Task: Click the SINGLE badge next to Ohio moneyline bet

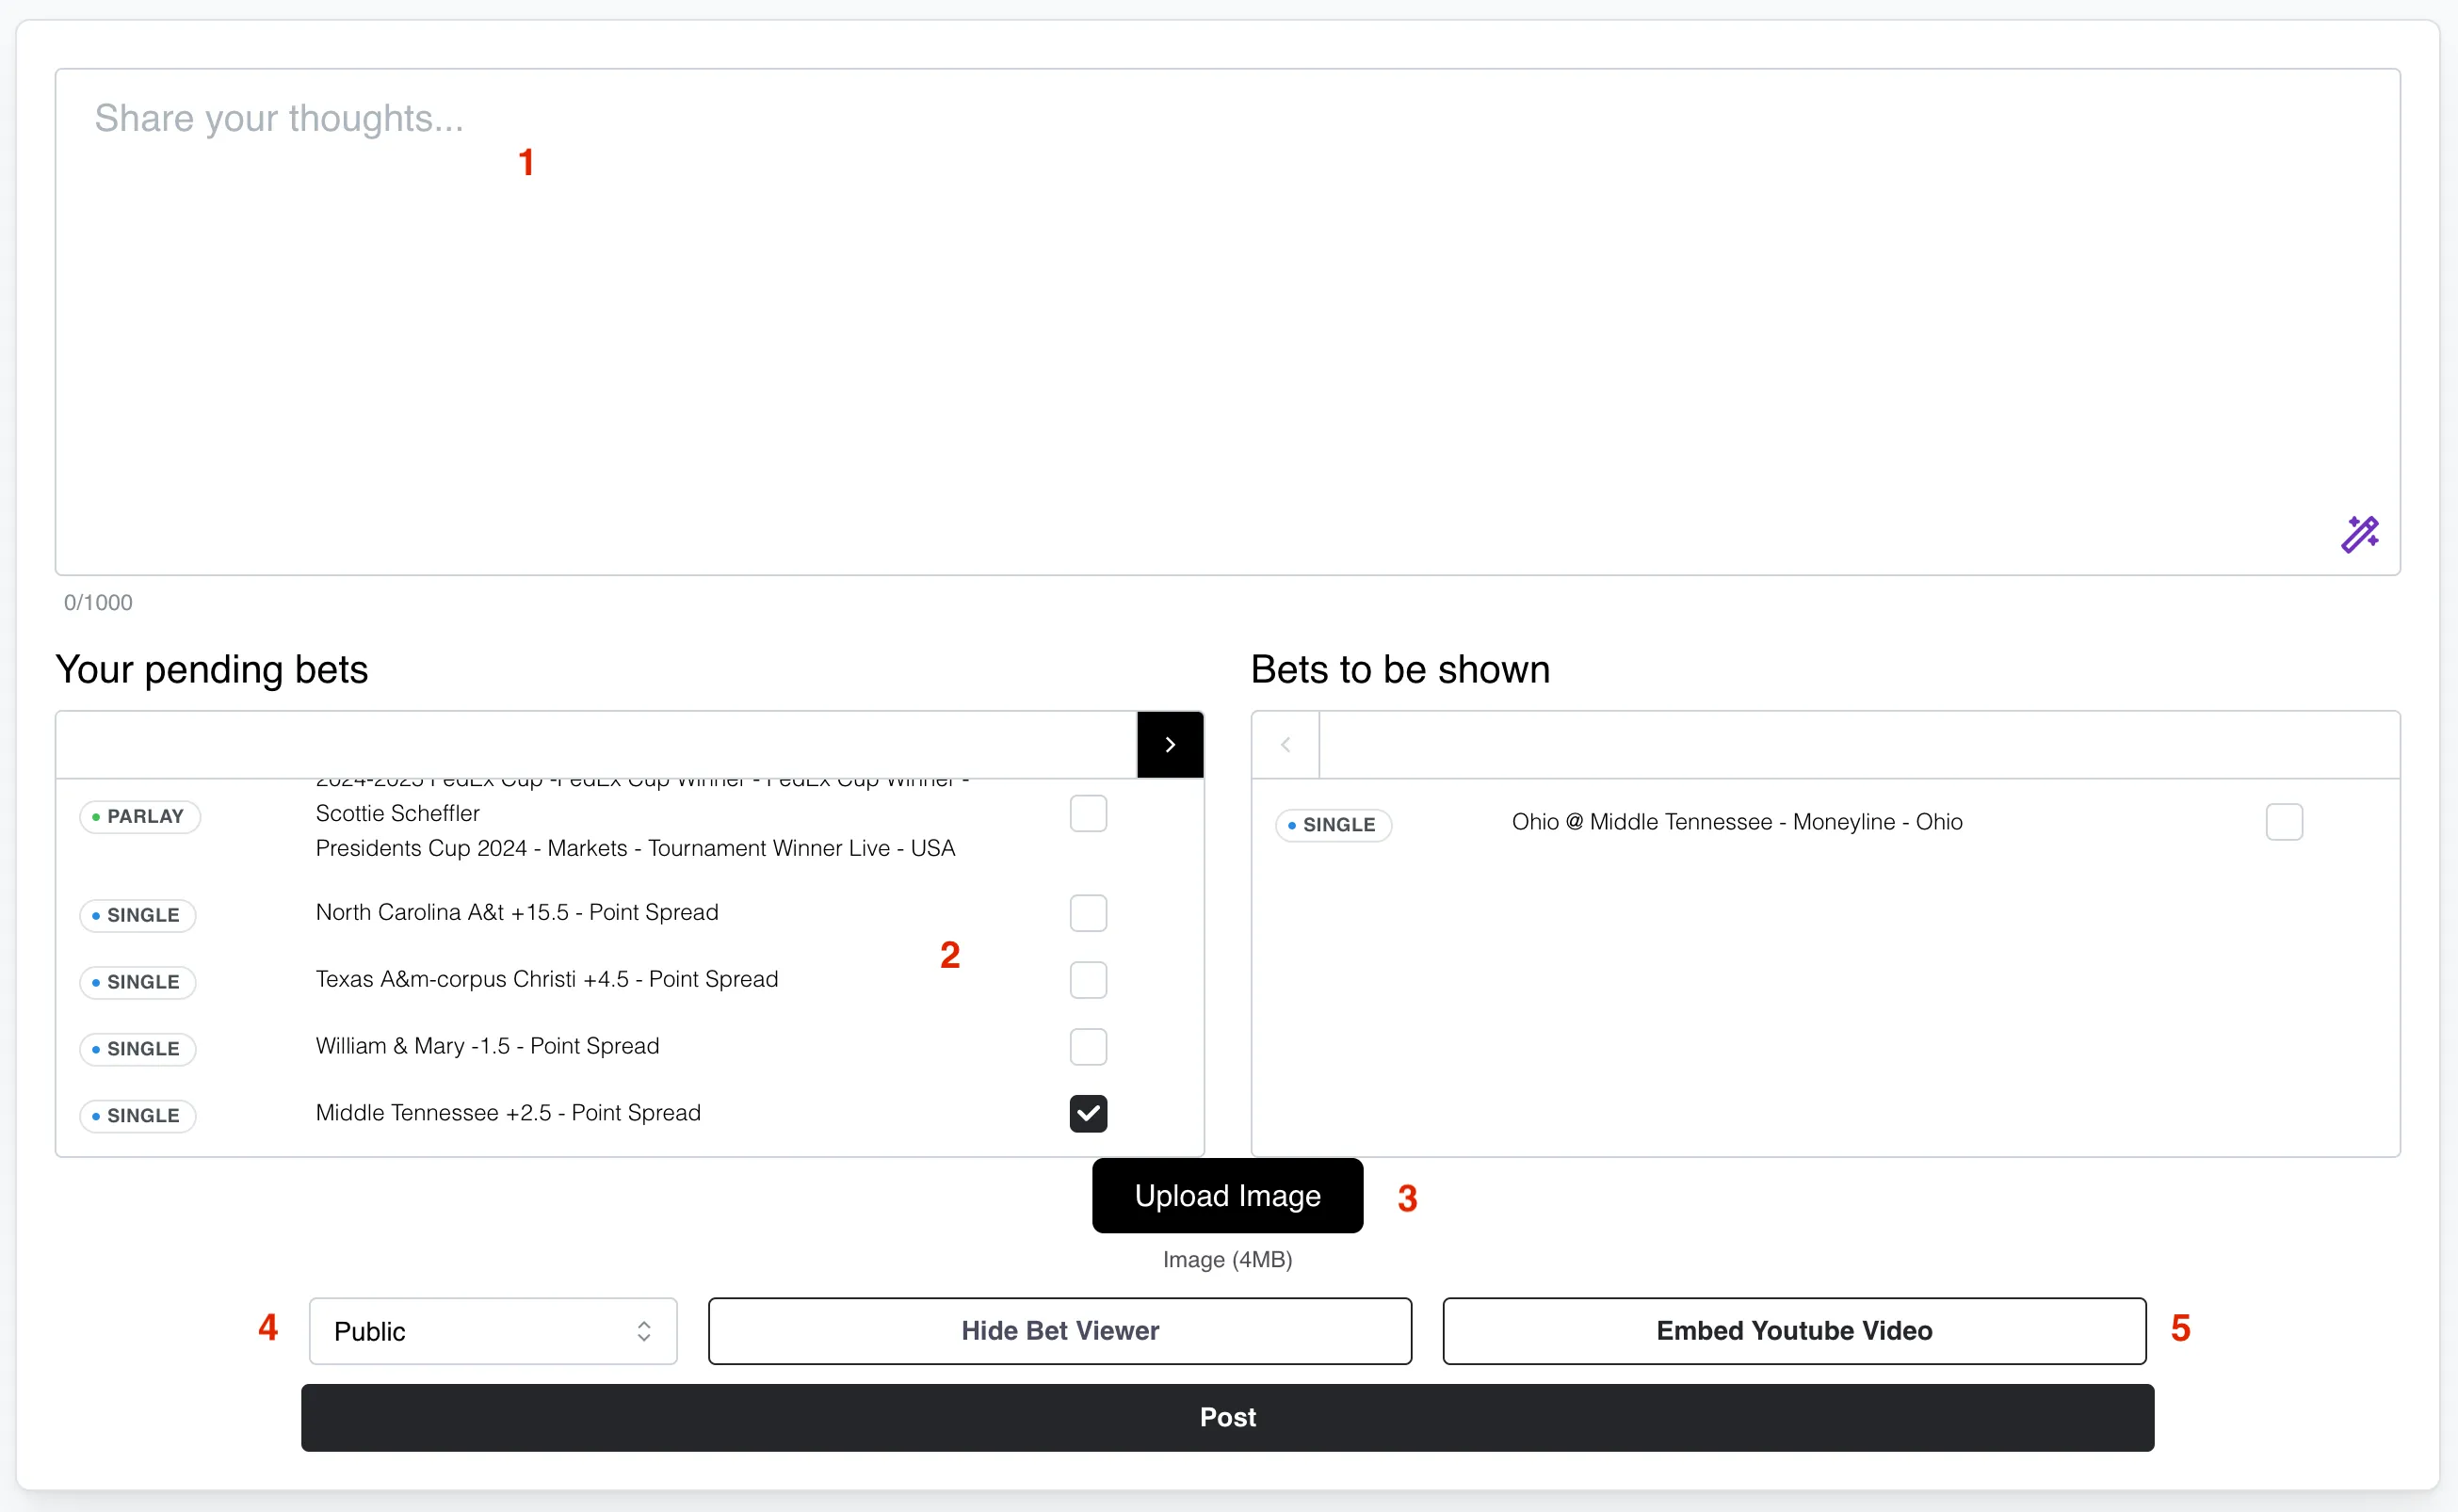Action: click(1333, 824)
